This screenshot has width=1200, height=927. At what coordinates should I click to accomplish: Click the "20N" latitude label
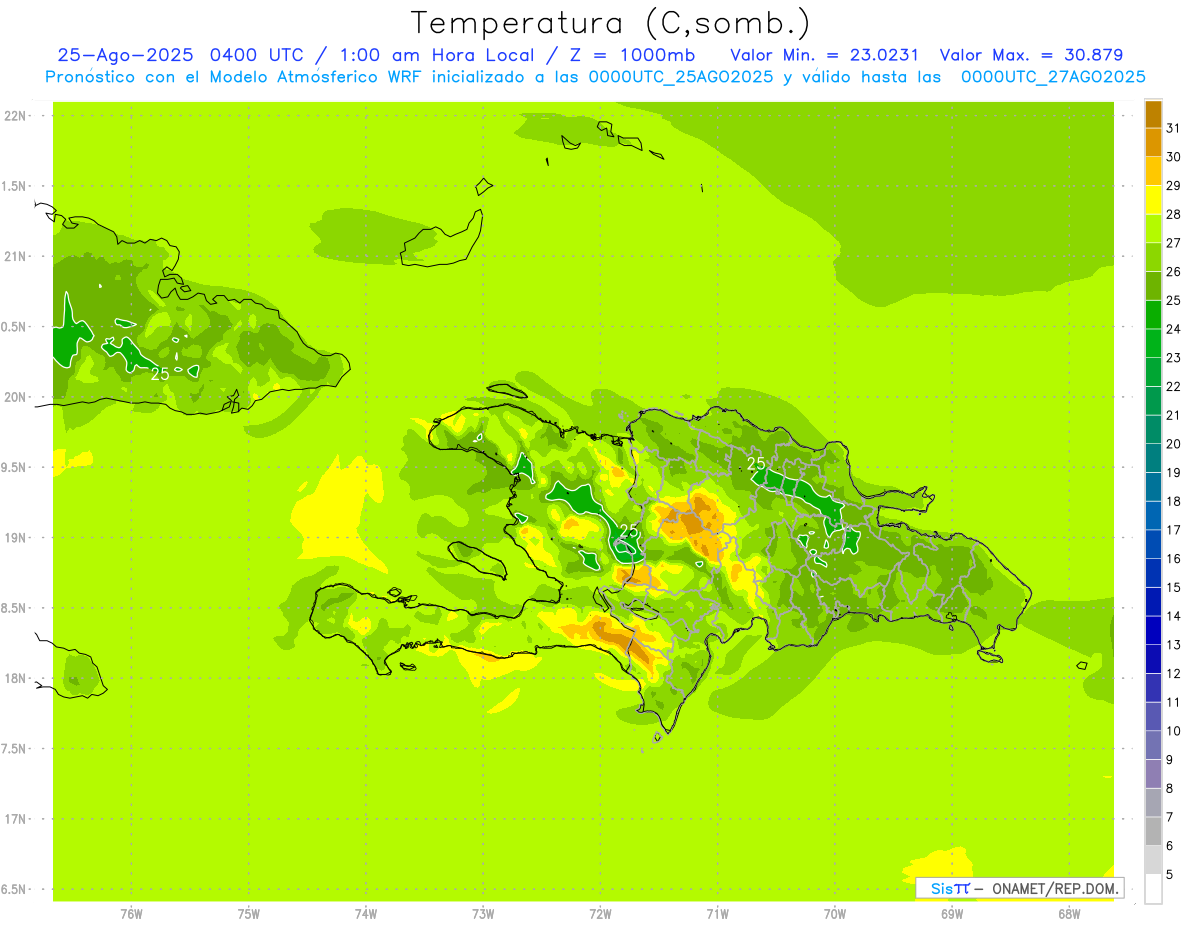pyautogui.click(x=15, y=397)
